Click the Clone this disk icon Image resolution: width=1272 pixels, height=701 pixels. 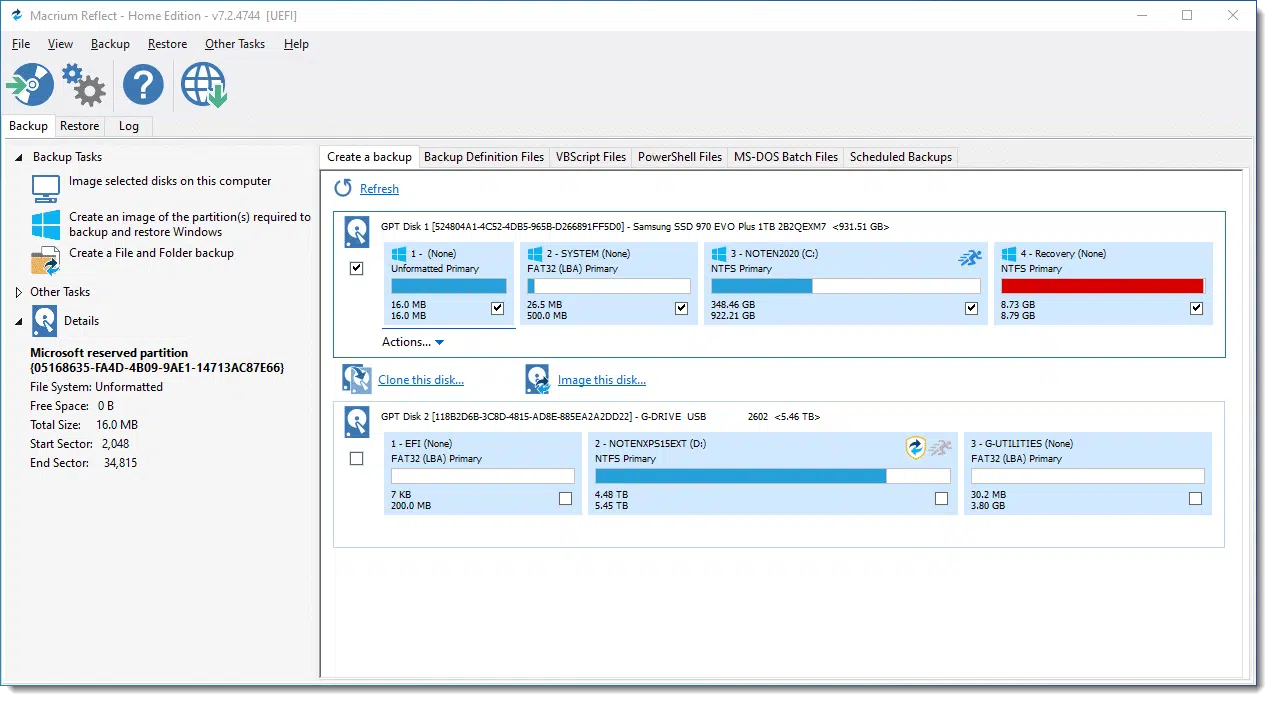[357, 379]
